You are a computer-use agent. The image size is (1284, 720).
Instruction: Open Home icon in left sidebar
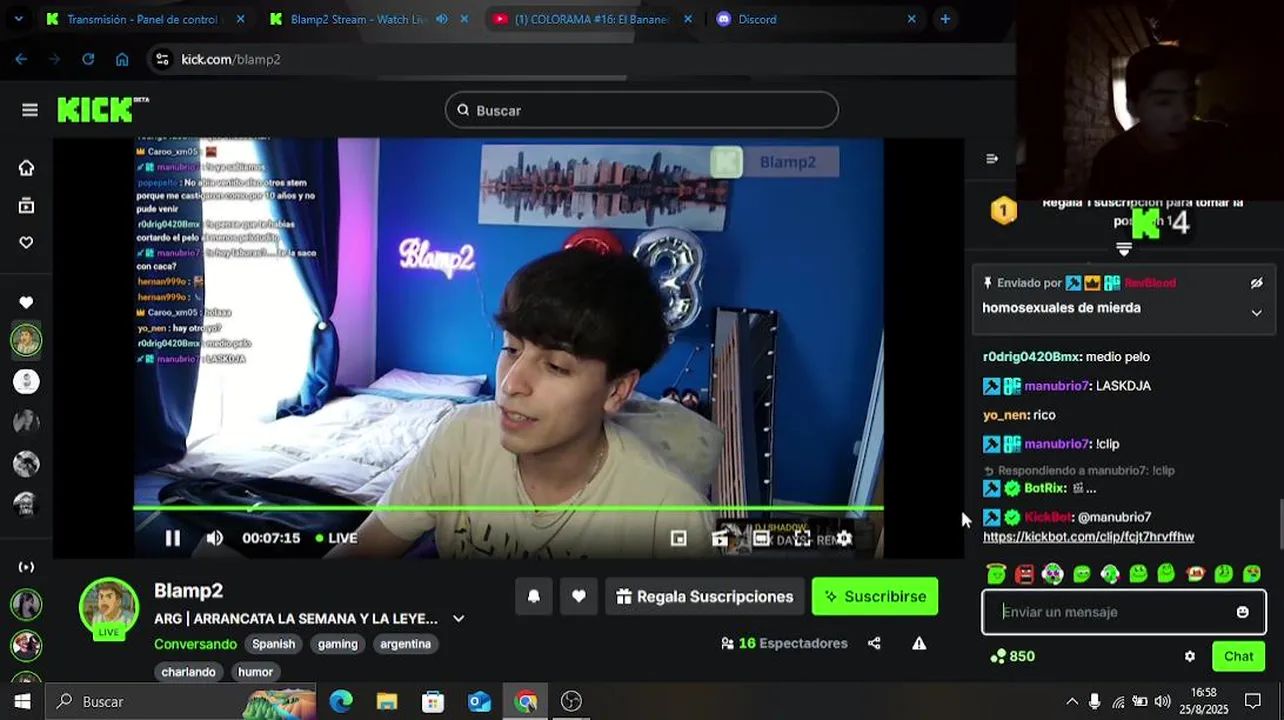[x=26, y=168]
